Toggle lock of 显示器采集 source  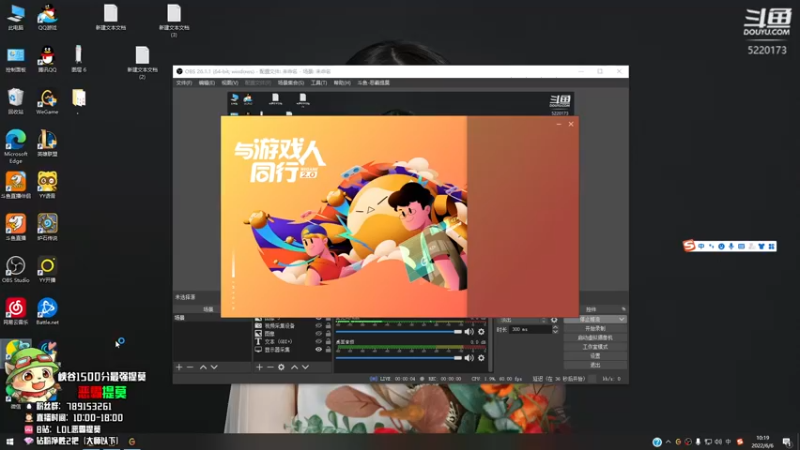(328, 349)
